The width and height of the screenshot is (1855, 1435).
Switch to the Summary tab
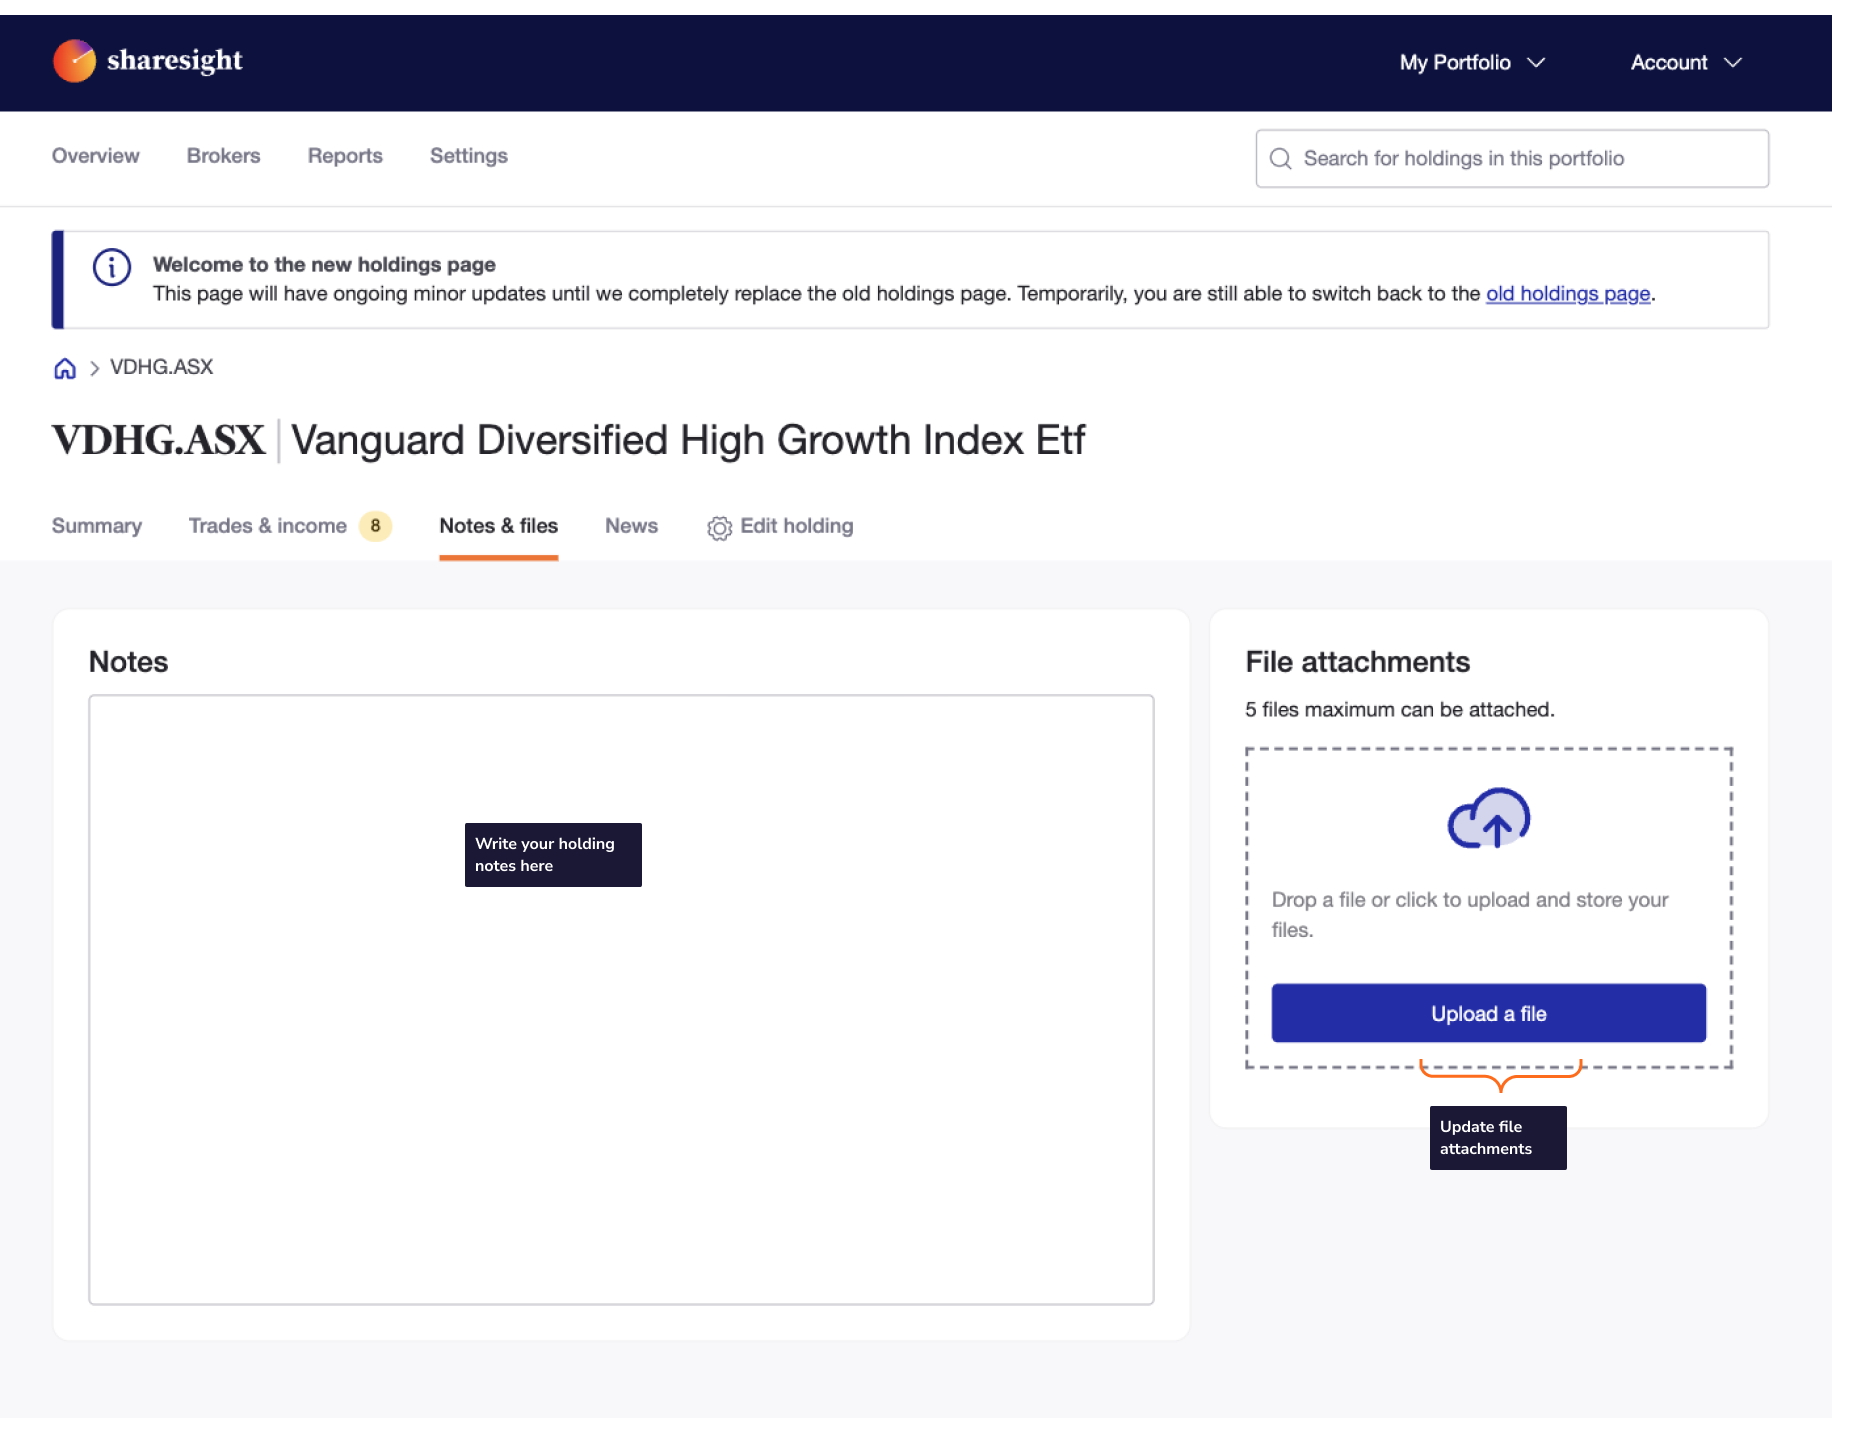[x=97, y=526]
